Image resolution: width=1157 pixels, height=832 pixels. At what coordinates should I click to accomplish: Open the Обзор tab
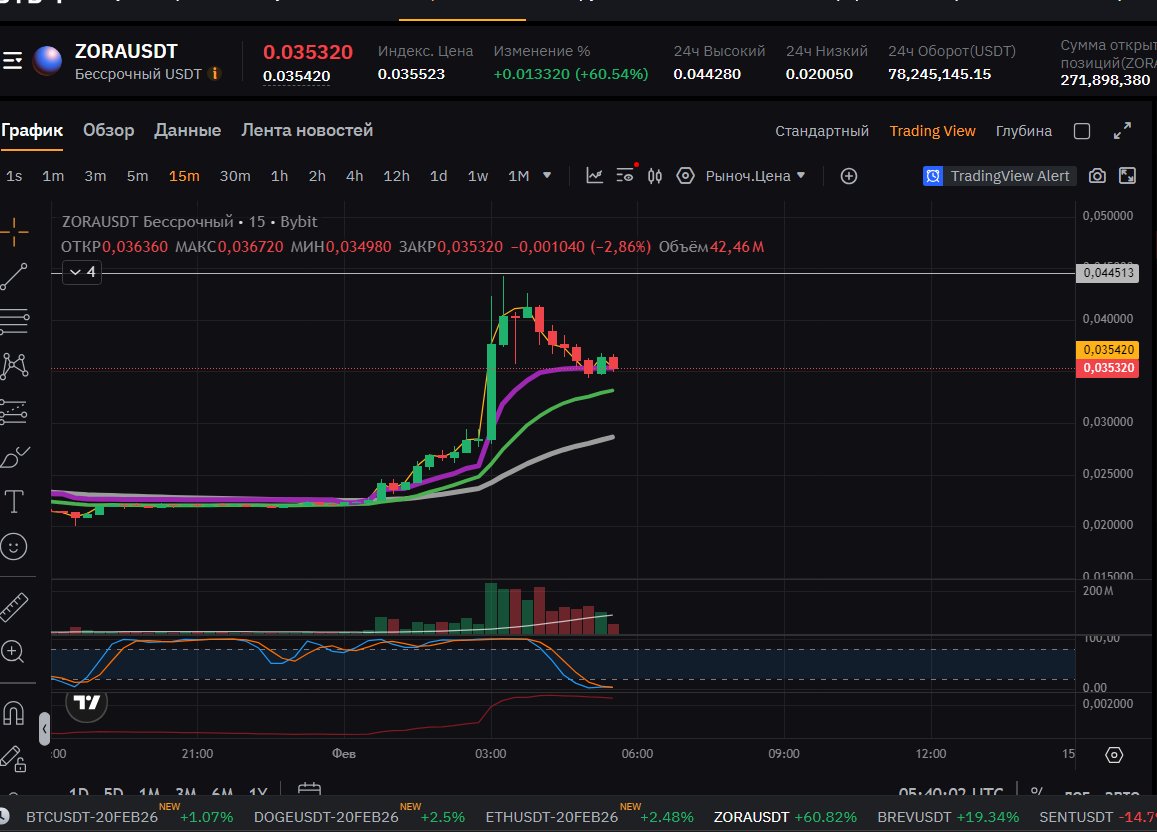[108, 131]
